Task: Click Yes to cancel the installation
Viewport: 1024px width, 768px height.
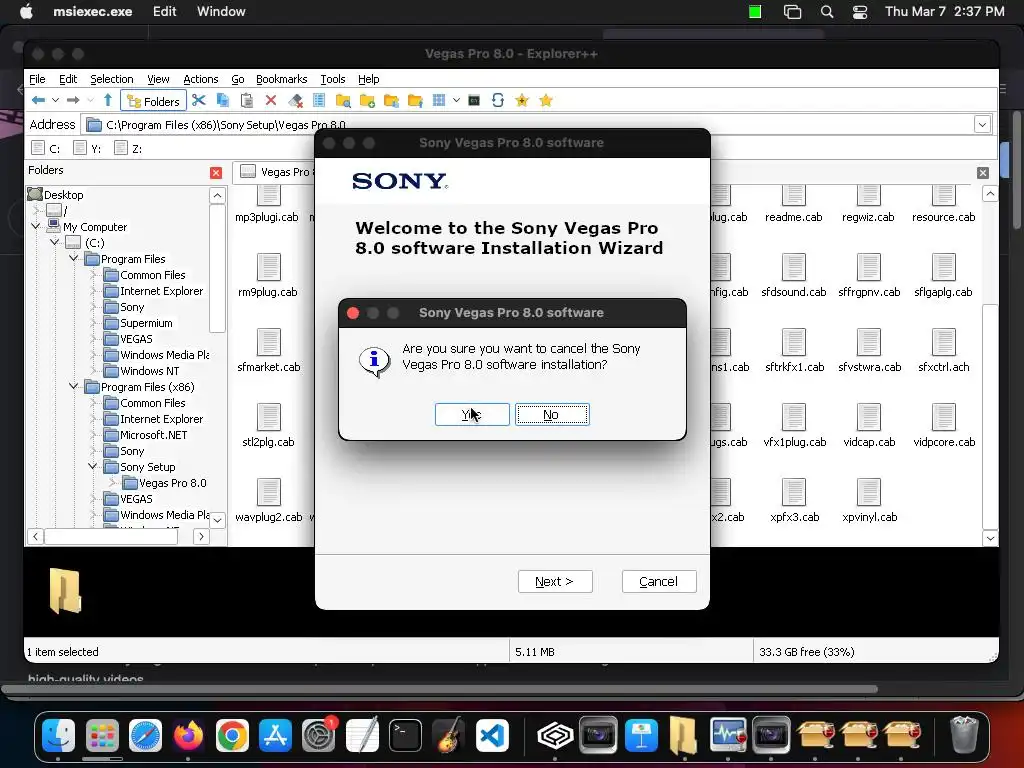Action: pos(472,415)
